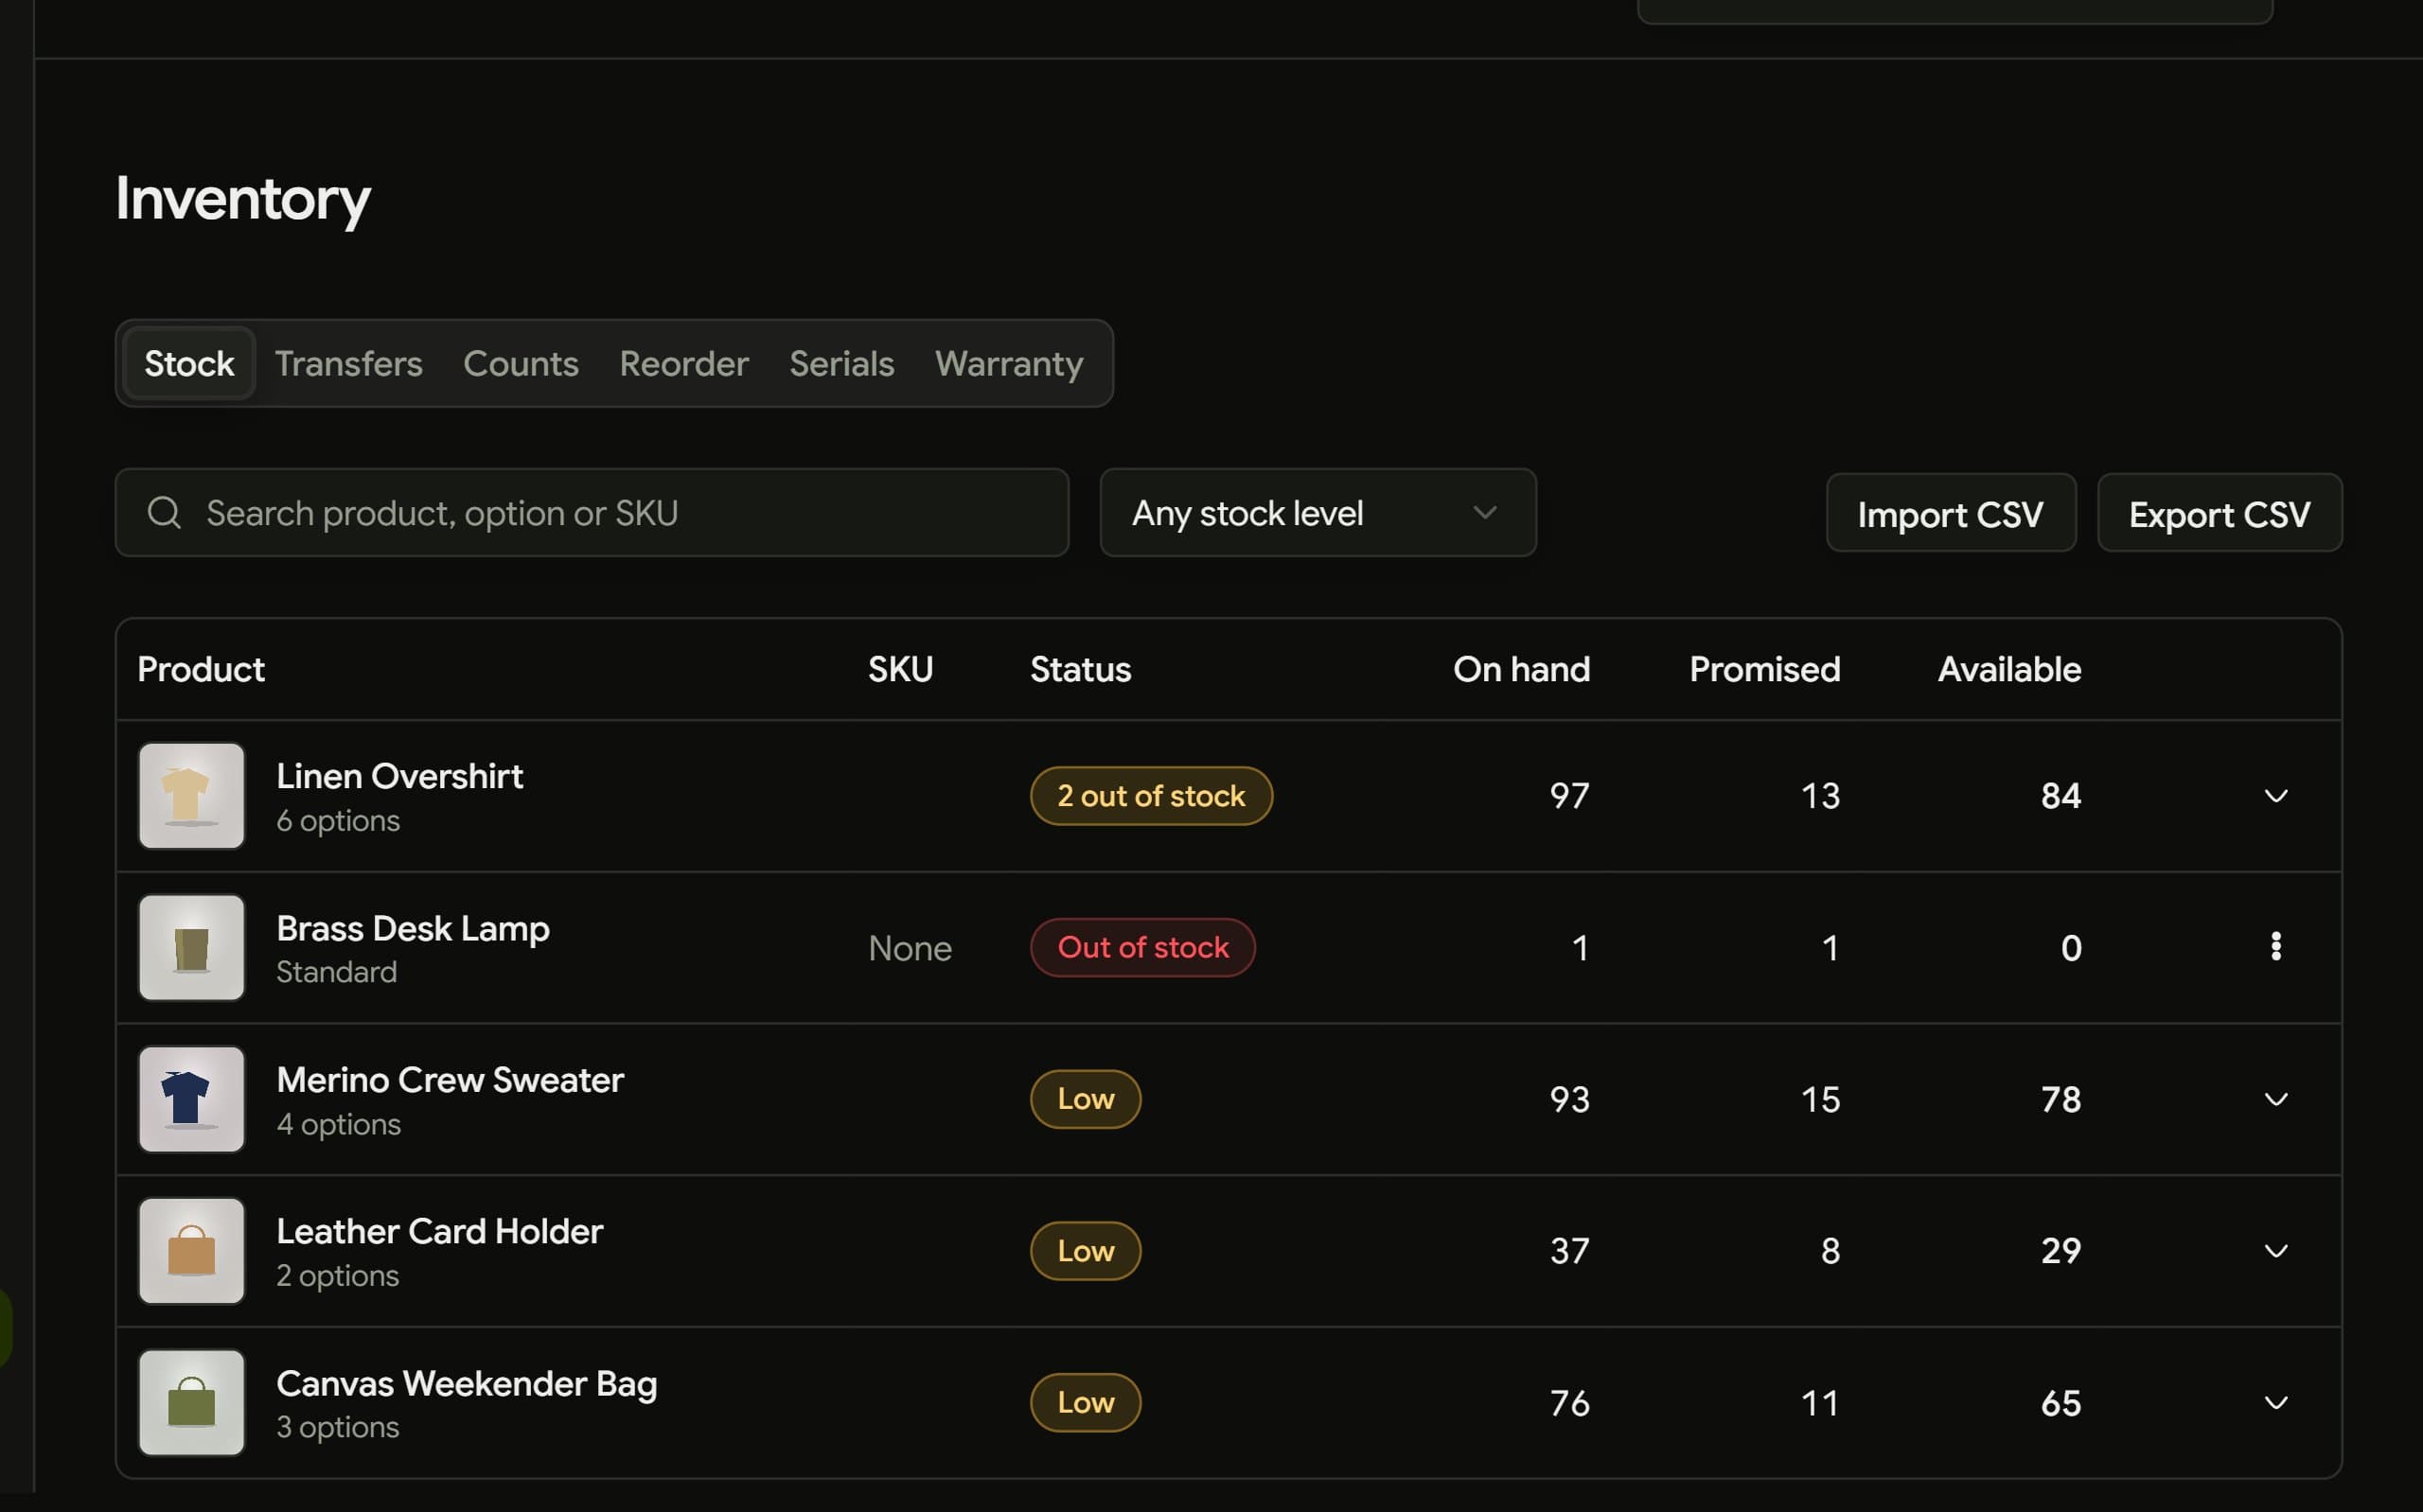Focus the product search field

[592, 513]
